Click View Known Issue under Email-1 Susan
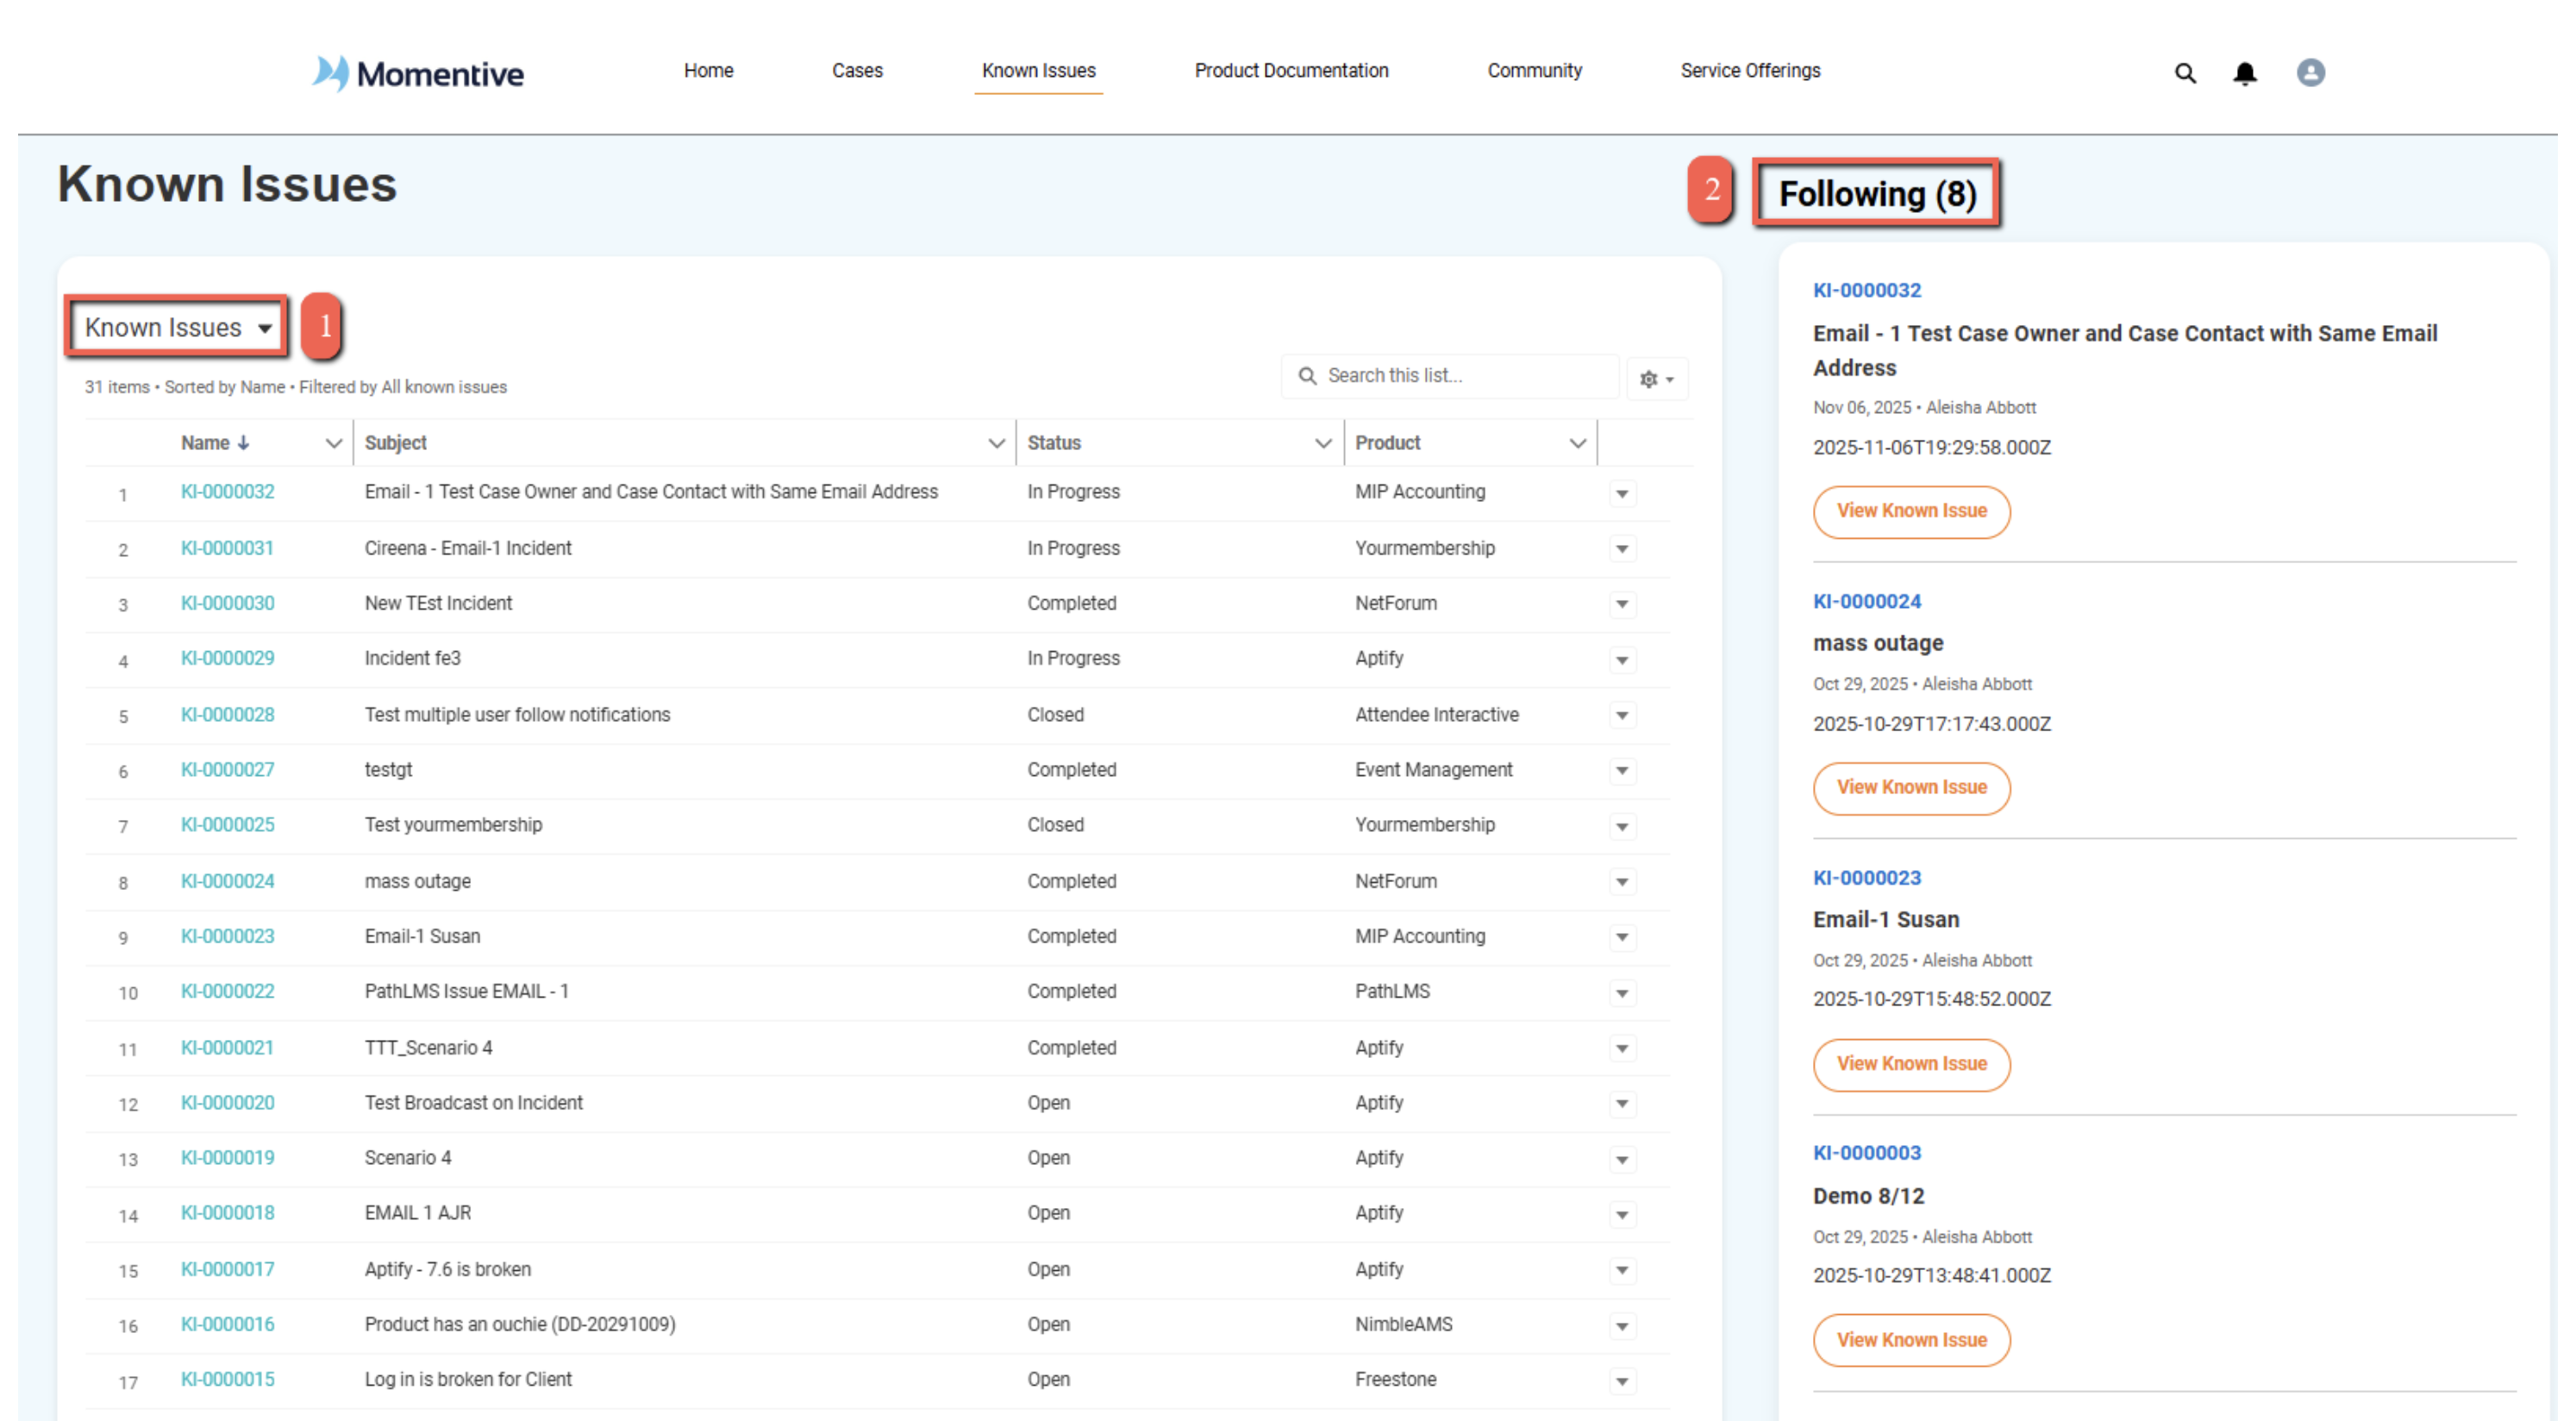The width and height of the screenshot is (2576, 1421). [1911, 1064]
